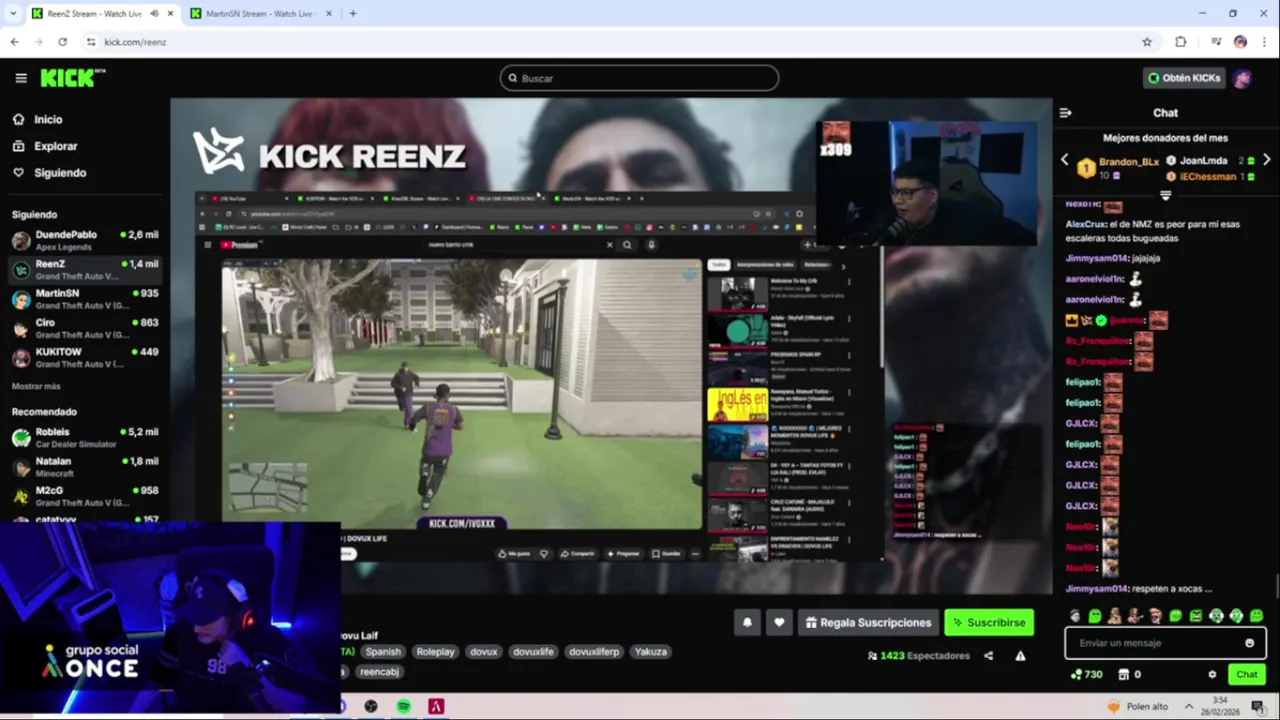This screenshot has width=1280, height=720.
Task: Open browser extensions puzzle icon
Action: click(1180, 42)
